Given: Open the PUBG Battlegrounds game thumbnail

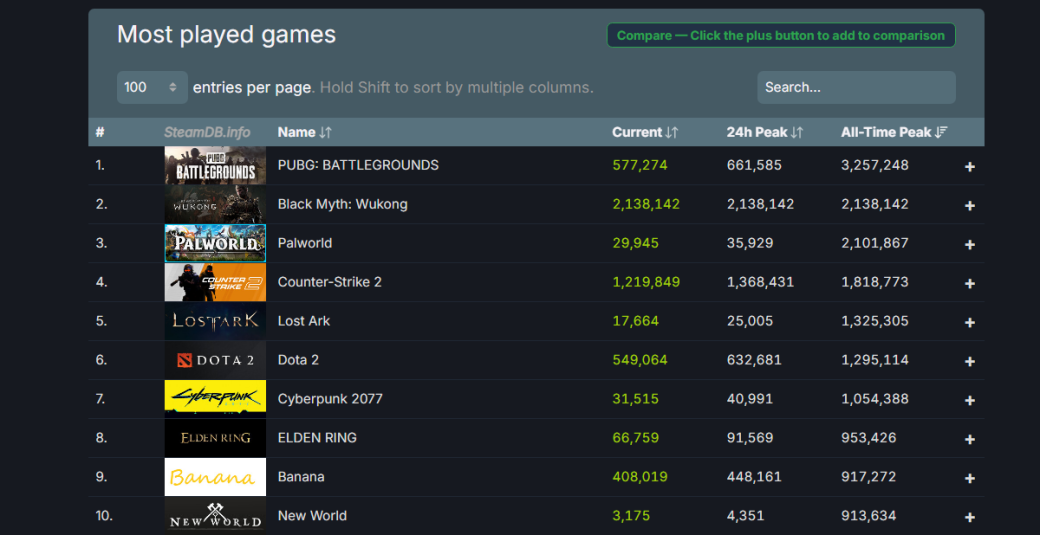Looking at the screenshot, I should 215,165.
